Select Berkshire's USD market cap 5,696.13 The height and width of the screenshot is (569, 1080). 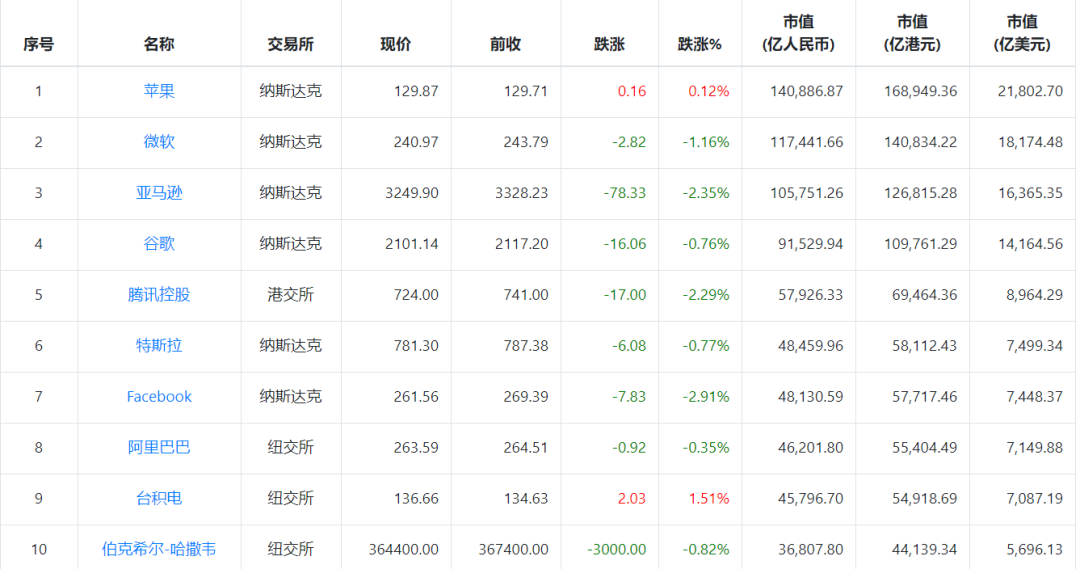click(x=1035, y=550)
